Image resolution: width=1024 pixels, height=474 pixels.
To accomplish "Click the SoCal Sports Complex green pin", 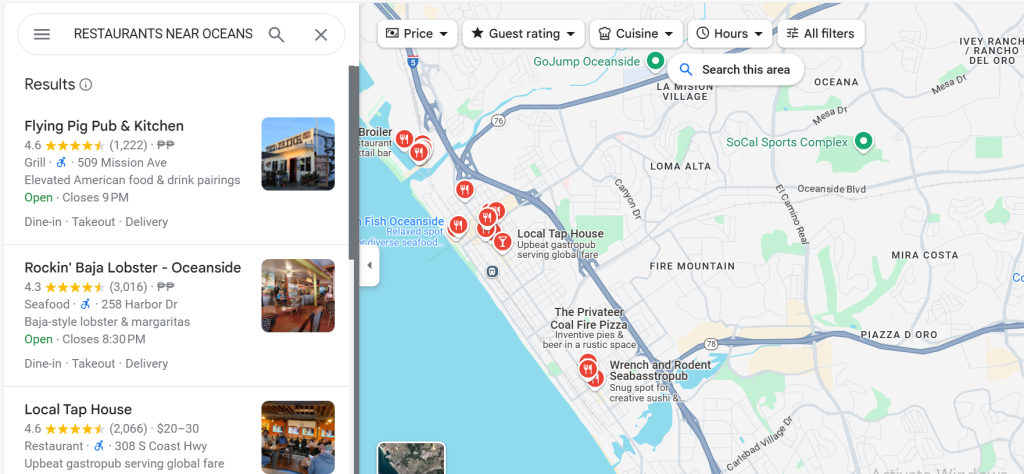I will pos(864,141).
